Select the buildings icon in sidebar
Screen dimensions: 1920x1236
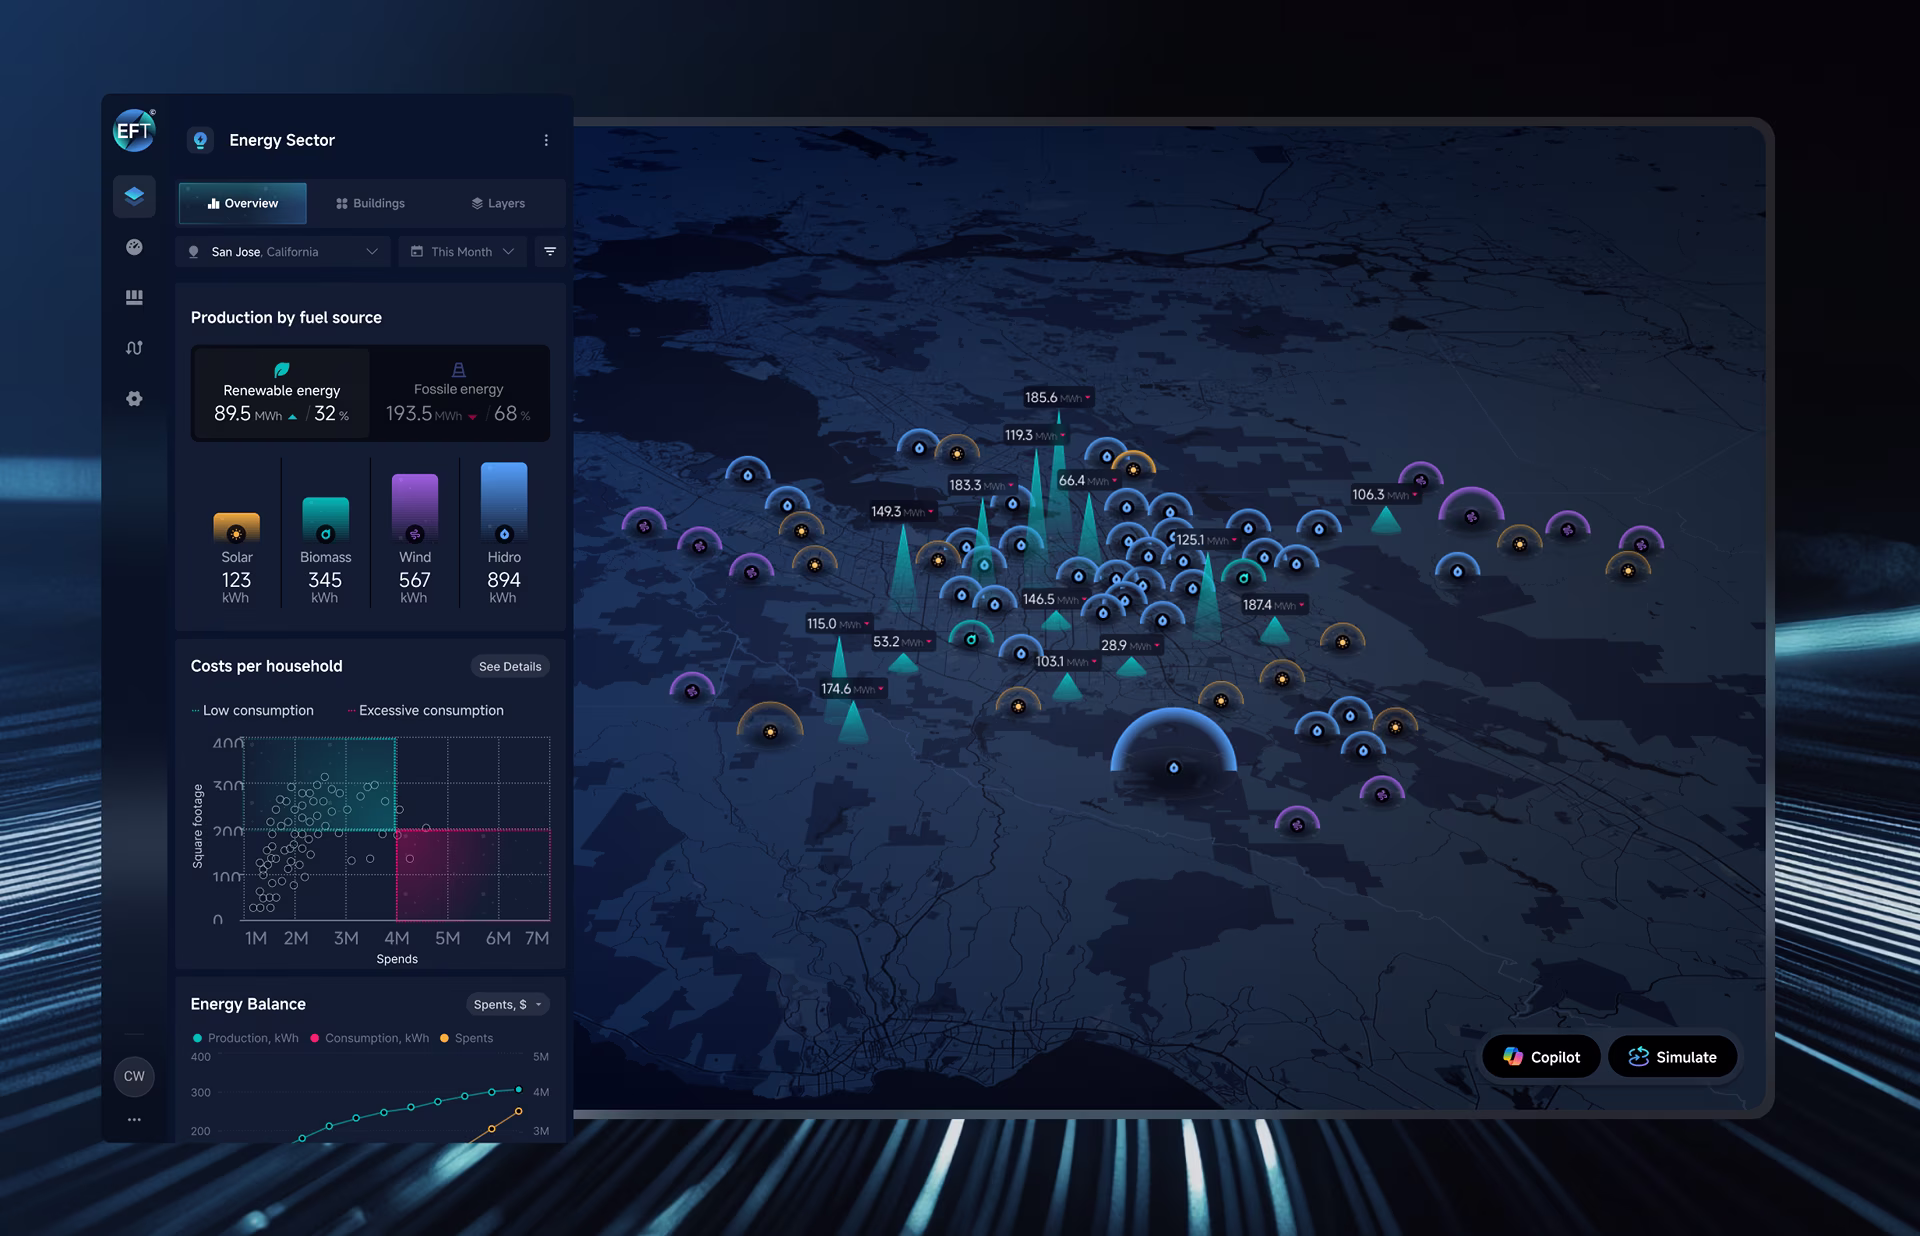[134, 297]
